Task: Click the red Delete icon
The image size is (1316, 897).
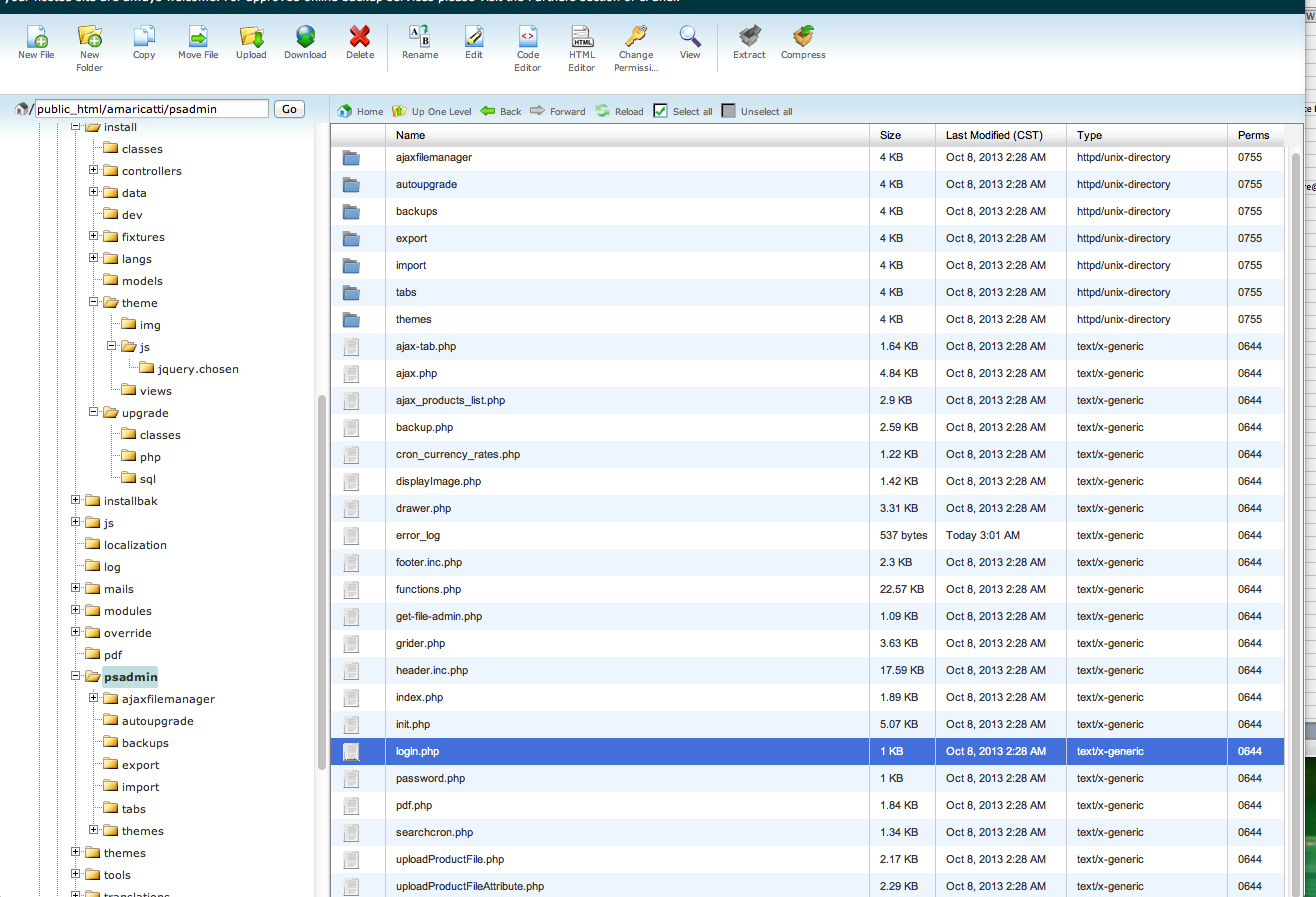Action: coord(360,37)
